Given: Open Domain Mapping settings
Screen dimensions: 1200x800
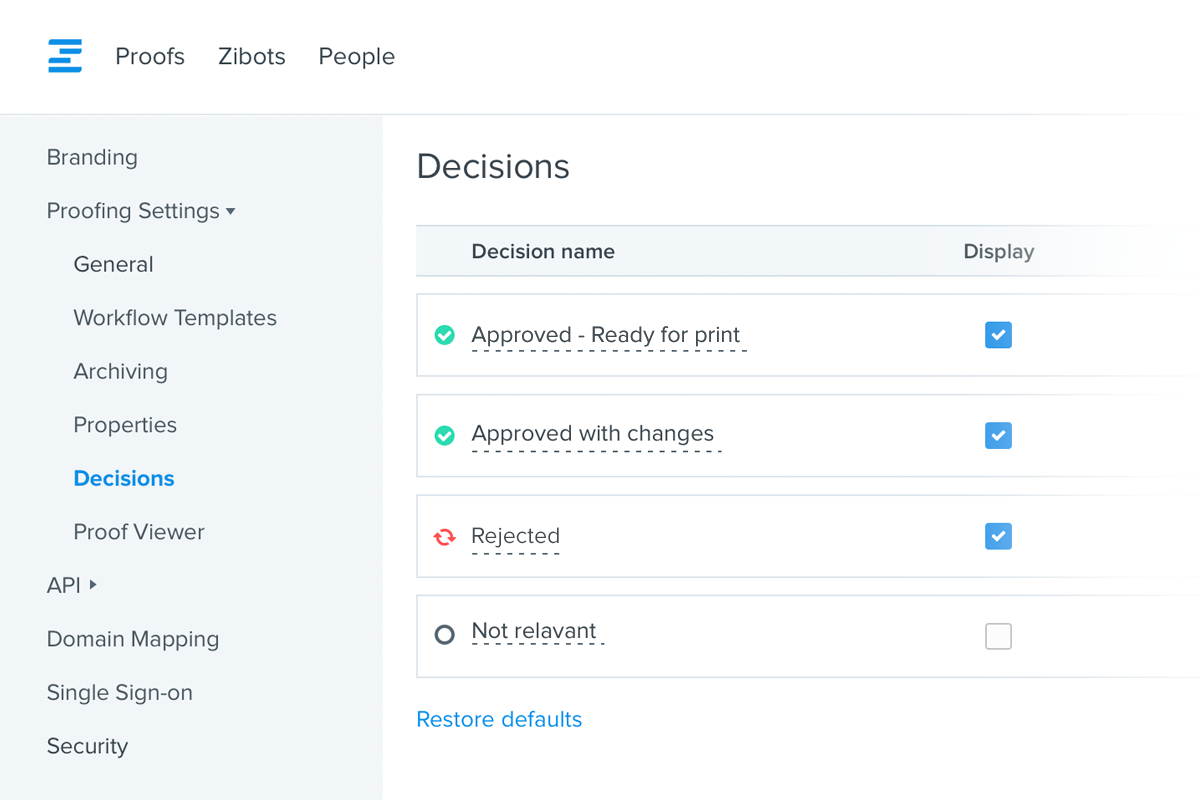Looking at the screenshot, I should (x=133, y=638).
